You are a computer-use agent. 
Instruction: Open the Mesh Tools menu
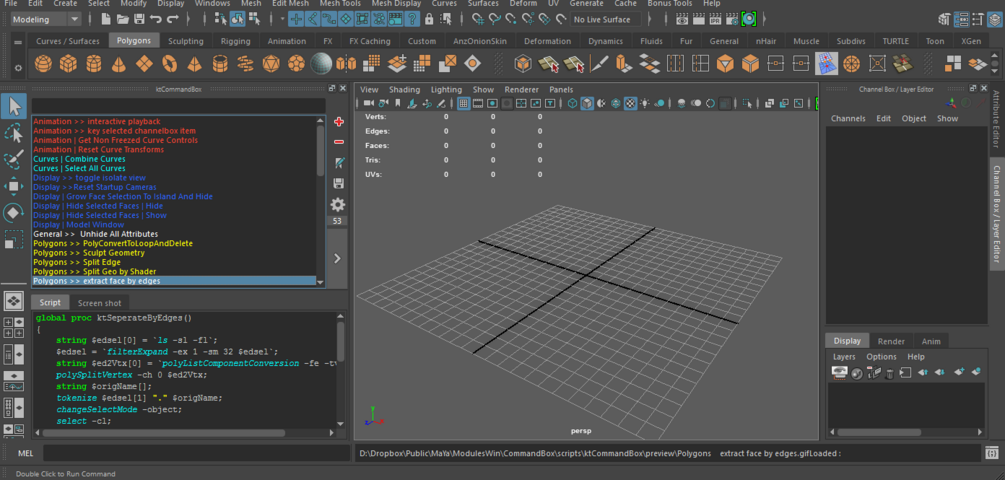(340, 4)
